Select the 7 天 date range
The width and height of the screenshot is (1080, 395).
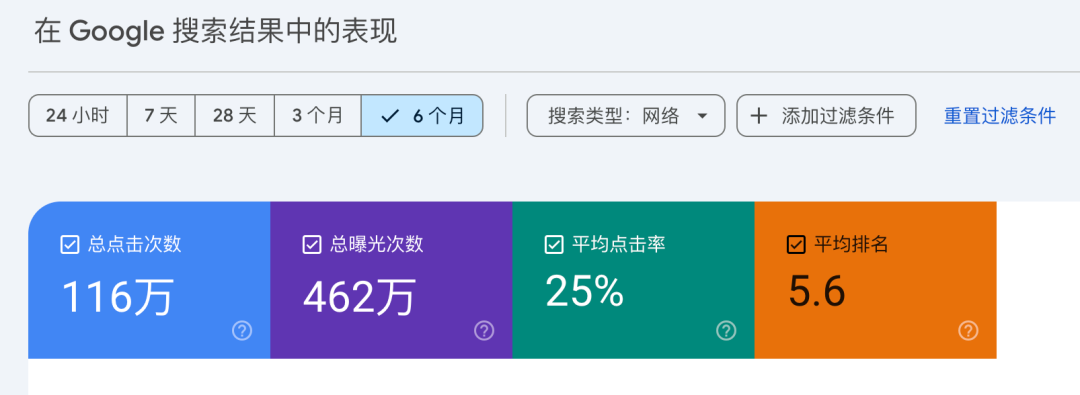(161, 116)
